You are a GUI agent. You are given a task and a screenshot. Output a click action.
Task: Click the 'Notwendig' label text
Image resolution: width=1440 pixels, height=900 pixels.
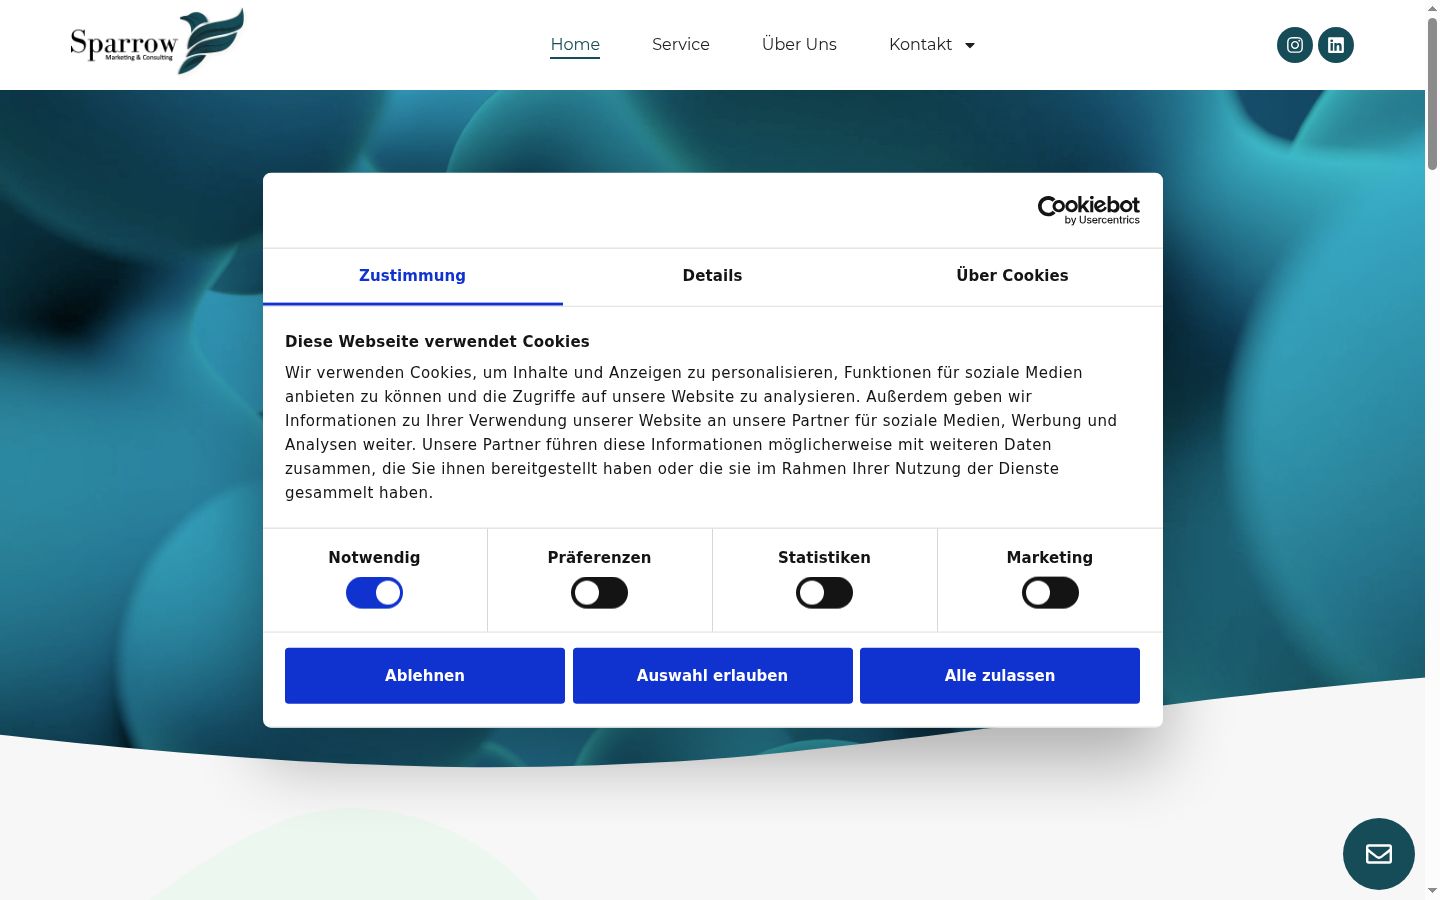tap(374, 558)
